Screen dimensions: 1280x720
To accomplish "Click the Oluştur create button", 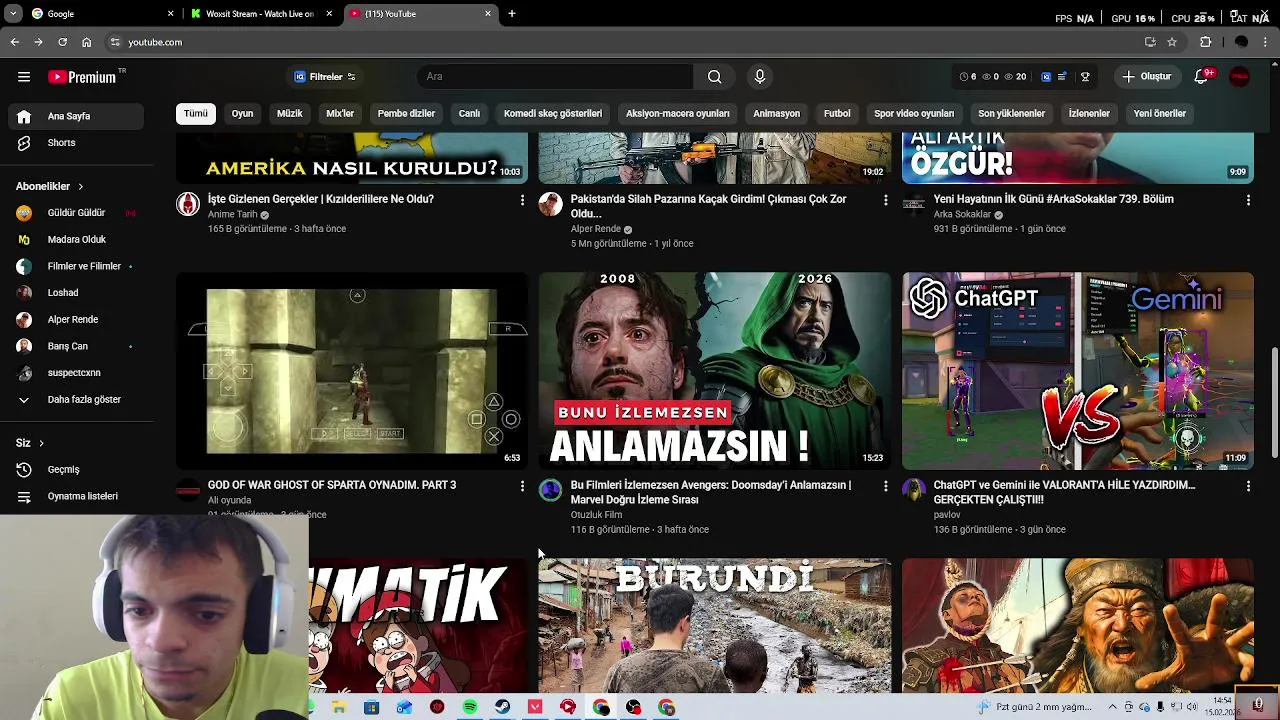I will click(1146, 77).
